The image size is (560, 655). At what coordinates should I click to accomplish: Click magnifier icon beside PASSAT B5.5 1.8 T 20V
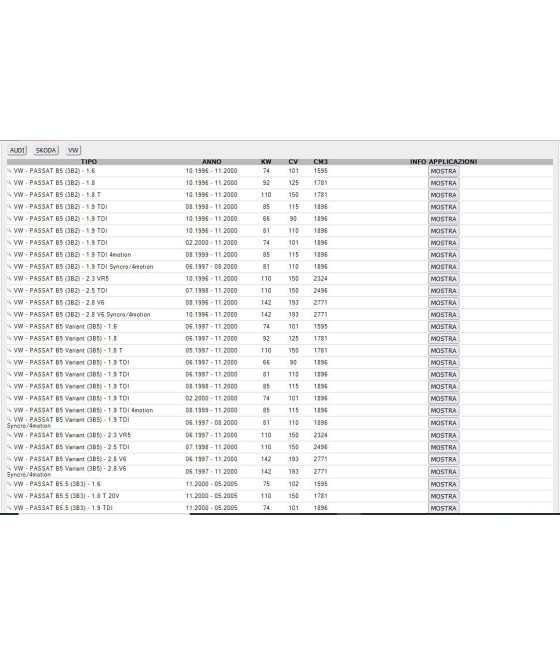[9, 496]
